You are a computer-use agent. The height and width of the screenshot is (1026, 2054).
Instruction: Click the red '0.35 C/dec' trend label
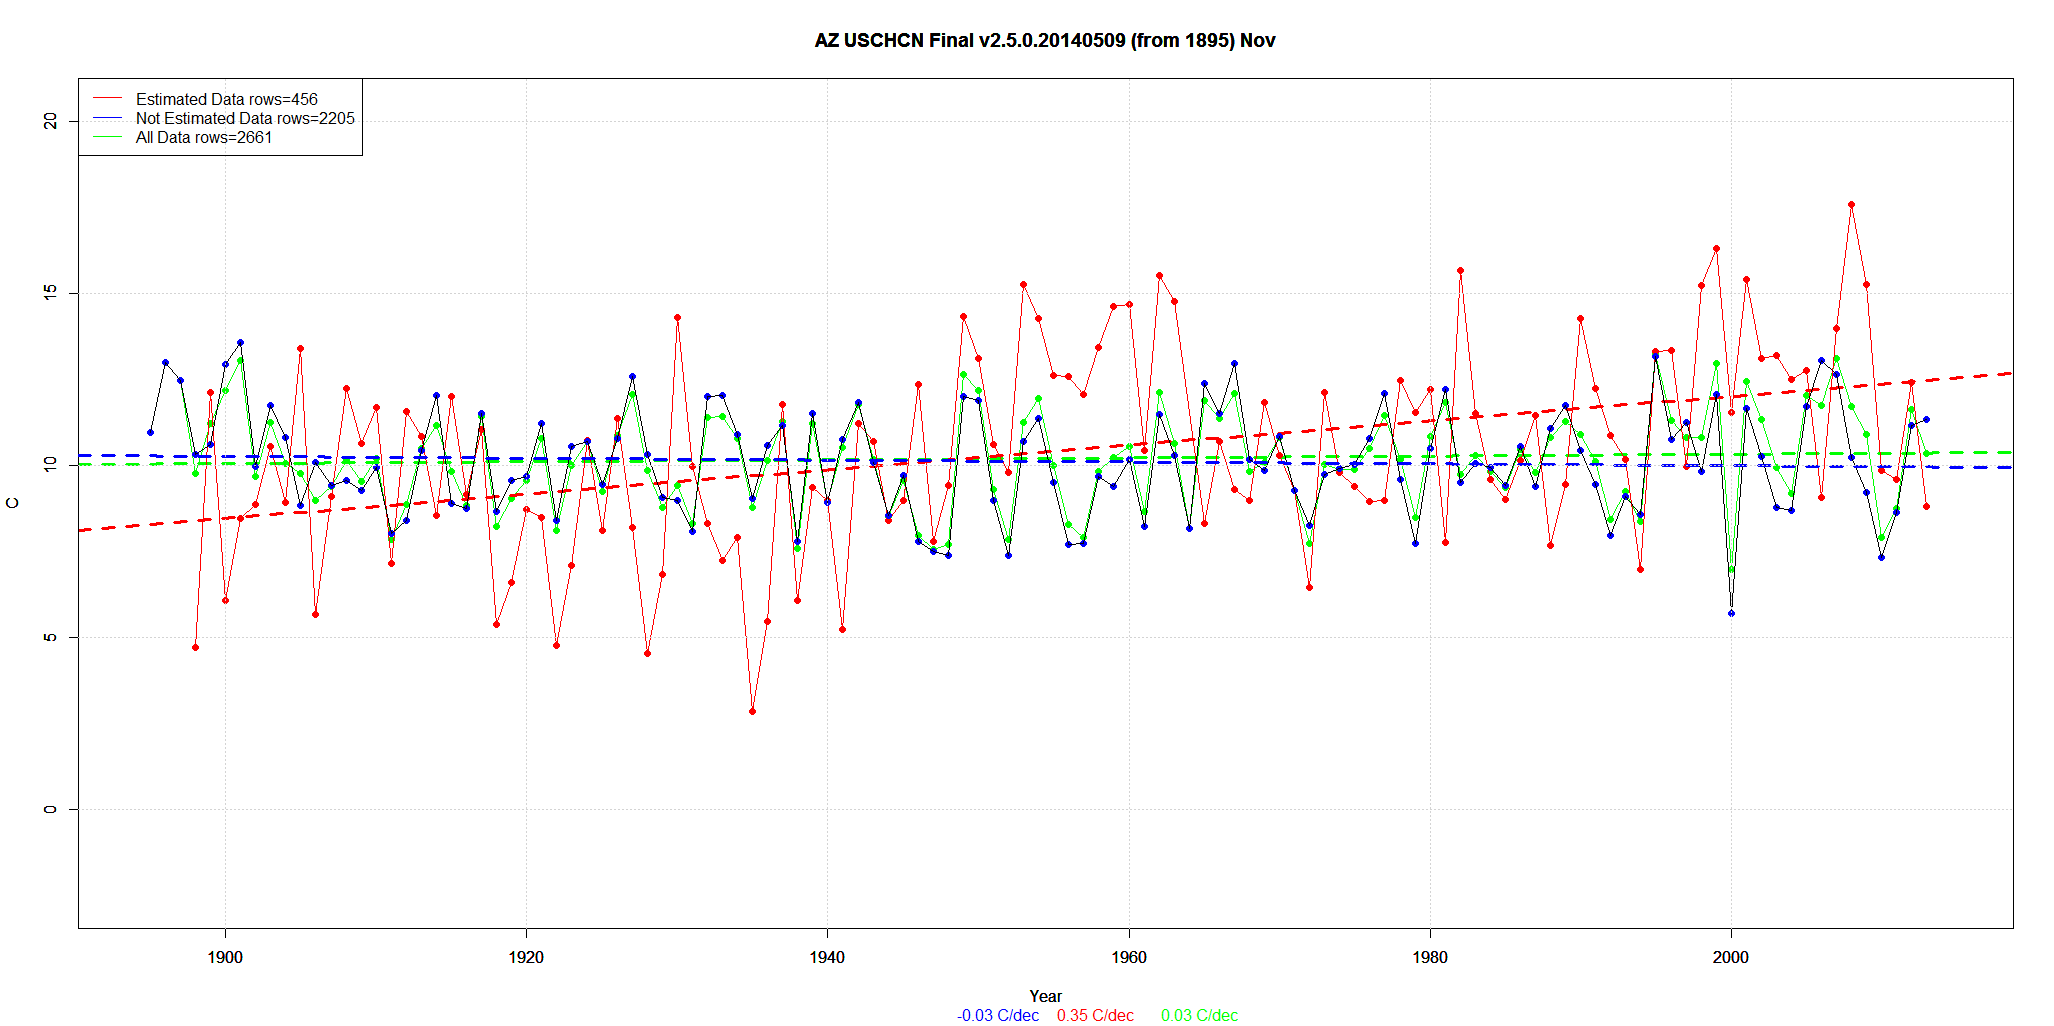click(1095, 1015)
